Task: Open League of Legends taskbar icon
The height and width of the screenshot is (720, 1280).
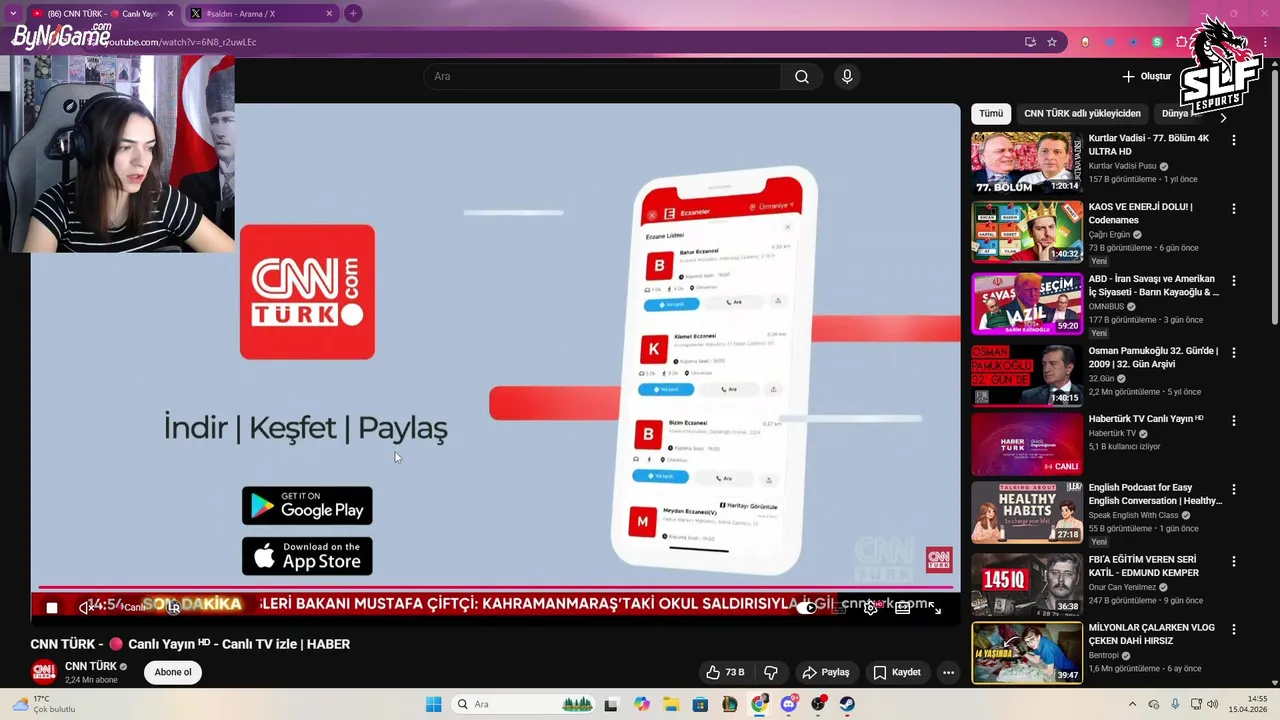Action: (730, 704)
